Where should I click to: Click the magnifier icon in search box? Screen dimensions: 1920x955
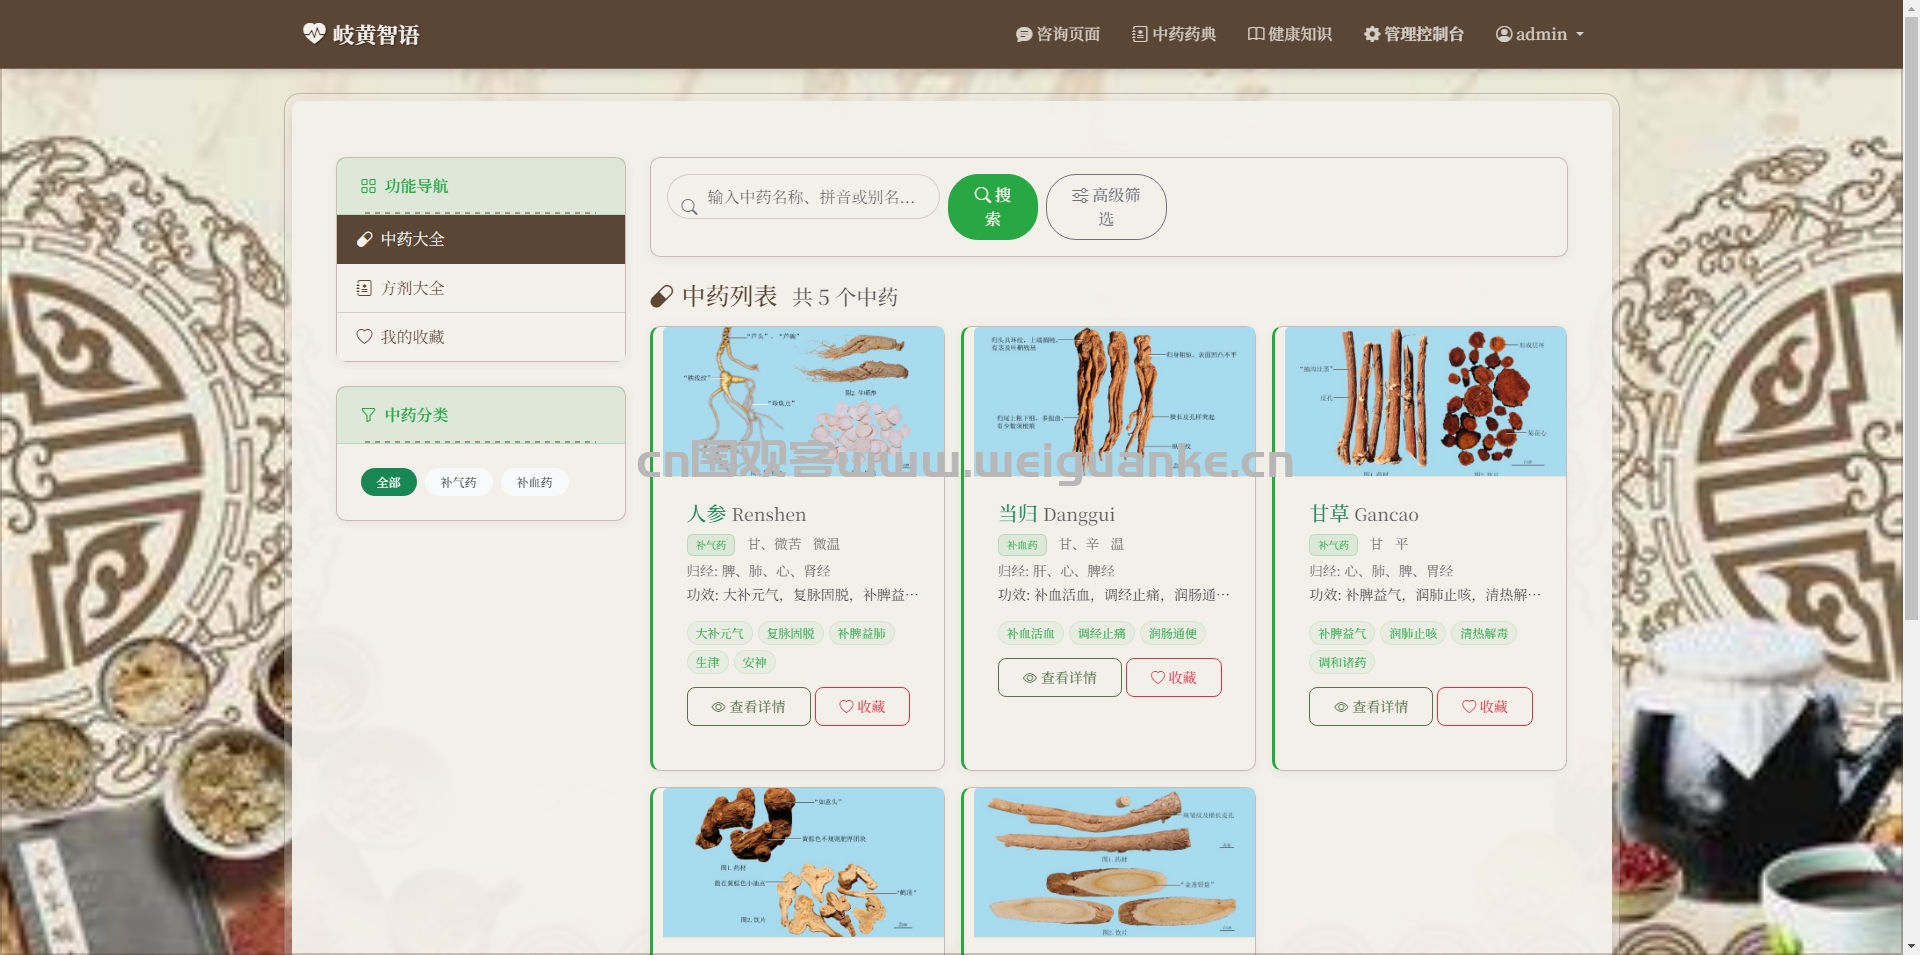coord(689,207)
